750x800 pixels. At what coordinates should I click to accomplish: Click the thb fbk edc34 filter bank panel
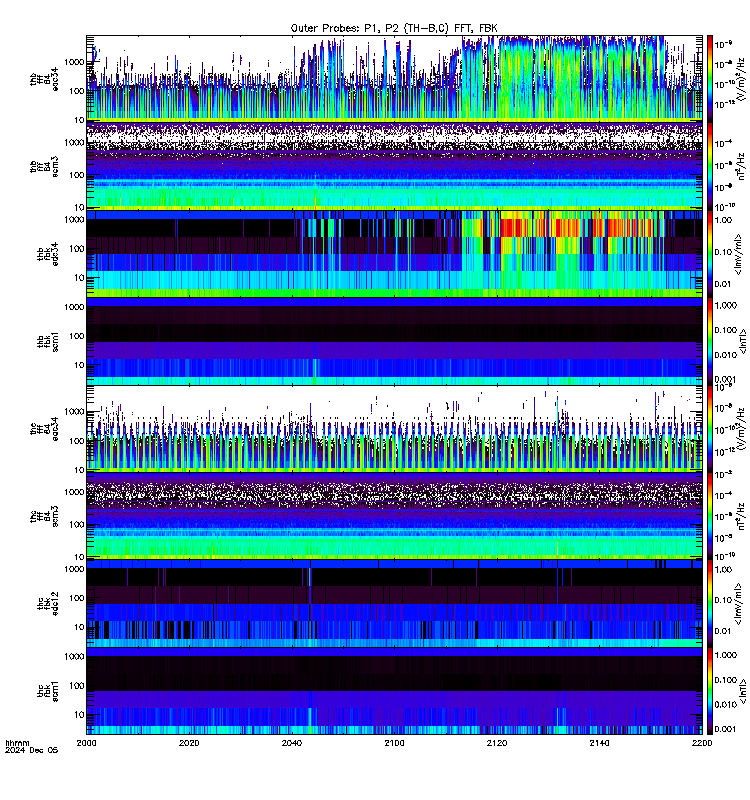(x=394, y=254)
